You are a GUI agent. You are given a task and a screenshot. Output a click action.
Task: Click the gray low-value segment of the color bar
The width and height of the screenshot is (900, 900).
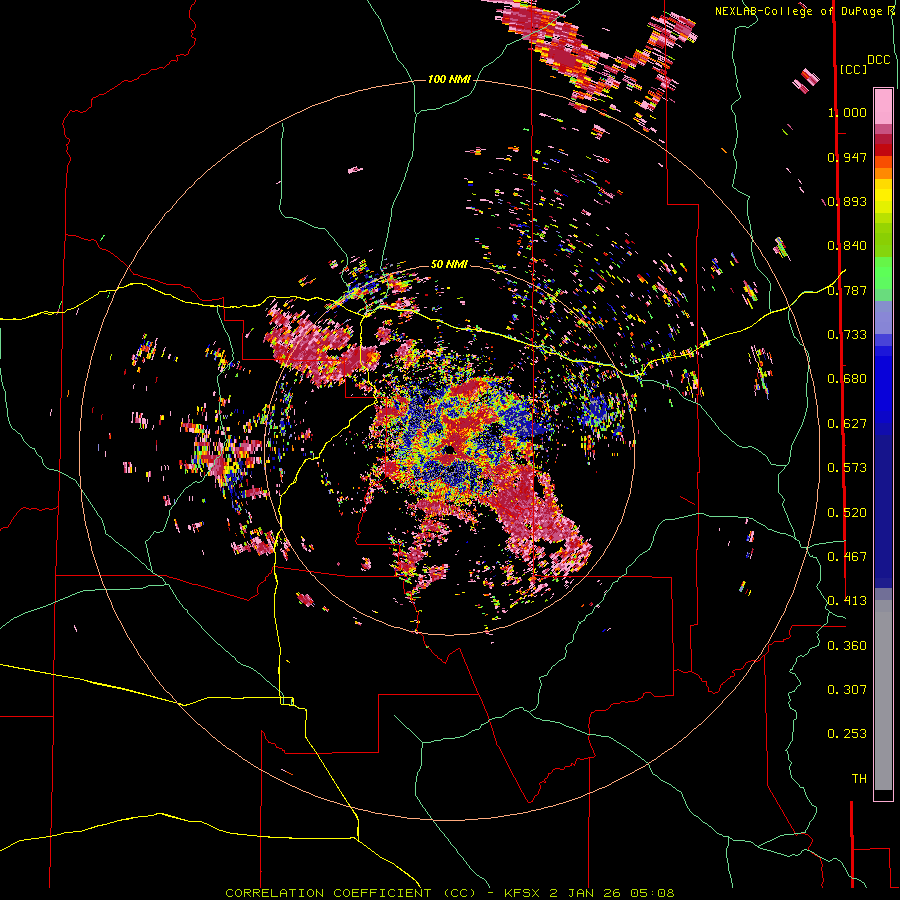point(883,695)
